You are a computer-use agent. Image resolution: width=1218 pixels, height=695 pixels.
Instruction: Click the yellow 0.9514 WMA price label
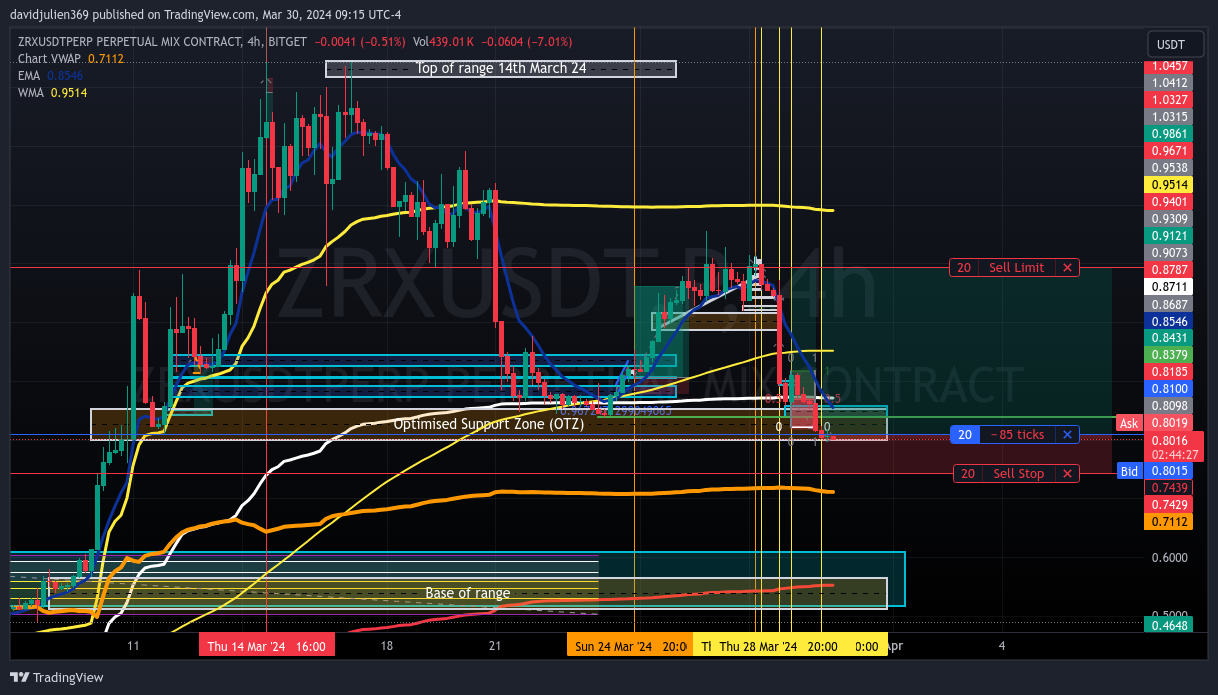[1169, 185]
